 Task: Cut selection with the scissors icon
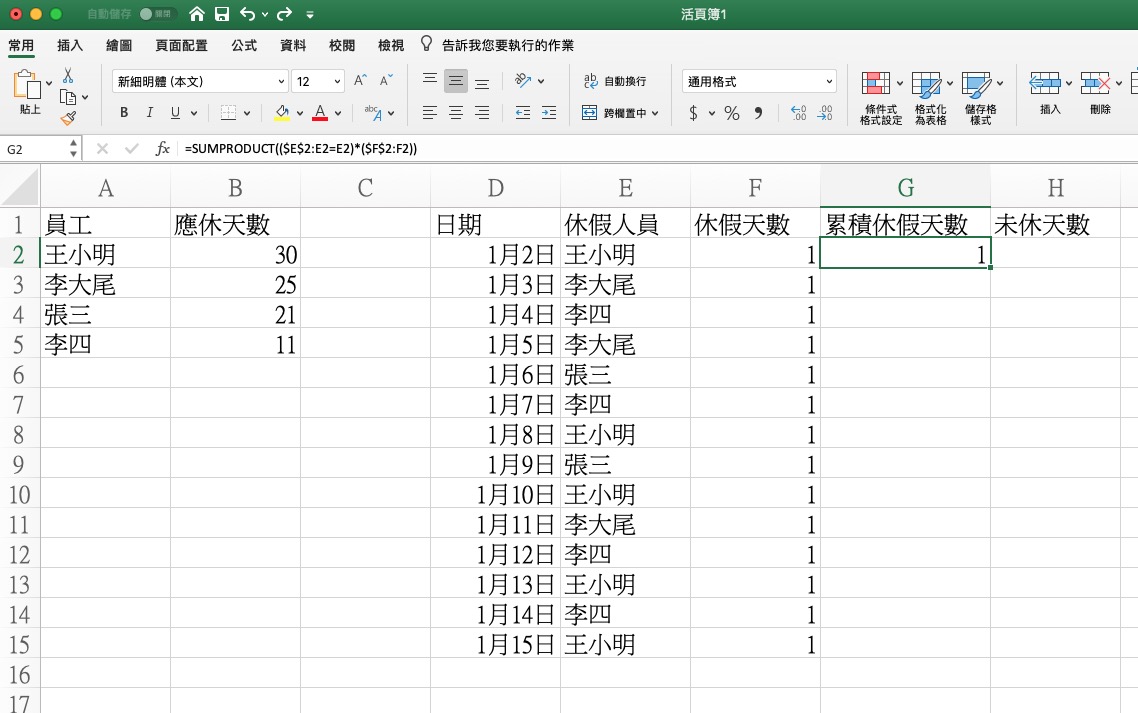click(x=68, y=76)
